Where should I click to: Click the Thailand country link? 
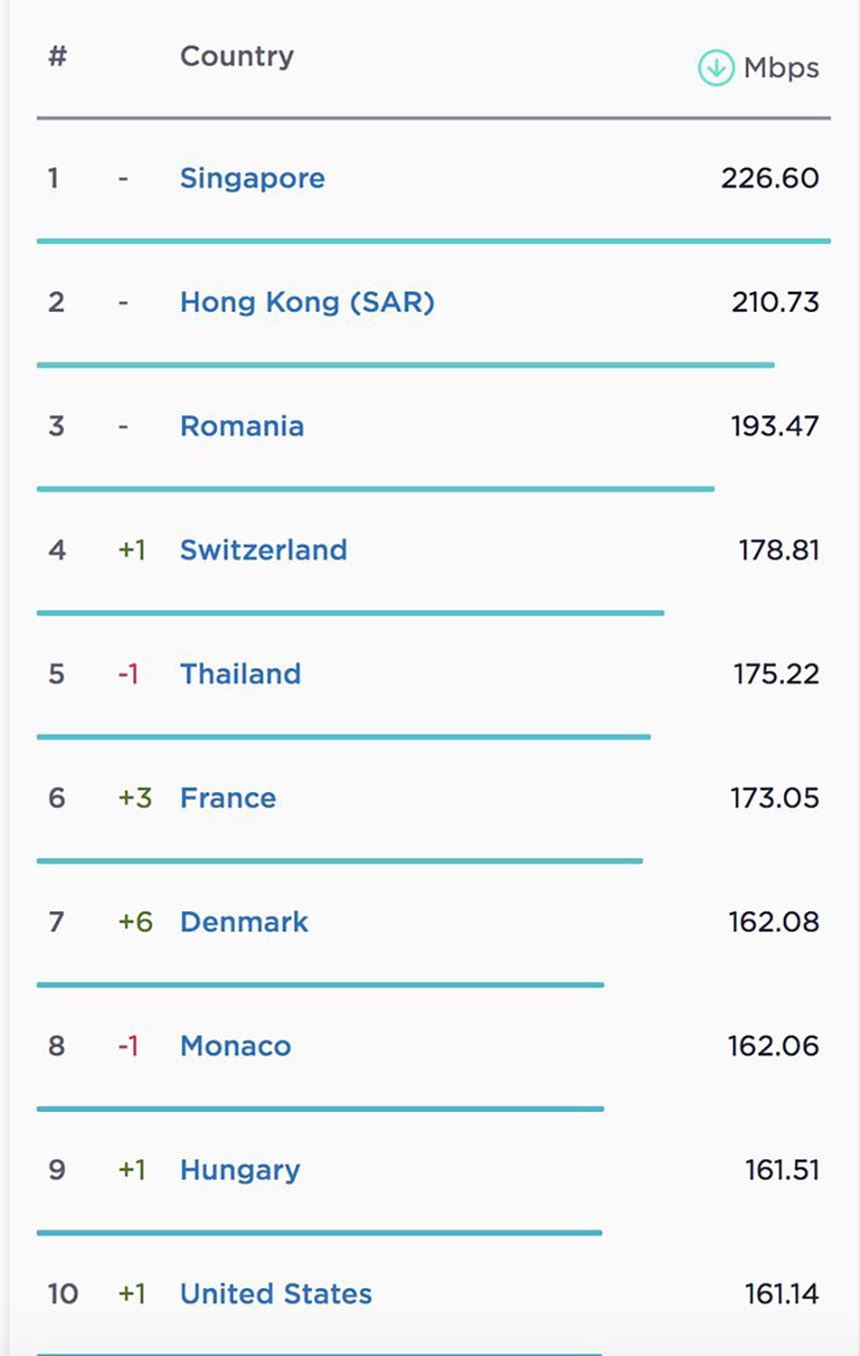pos(240,675)
